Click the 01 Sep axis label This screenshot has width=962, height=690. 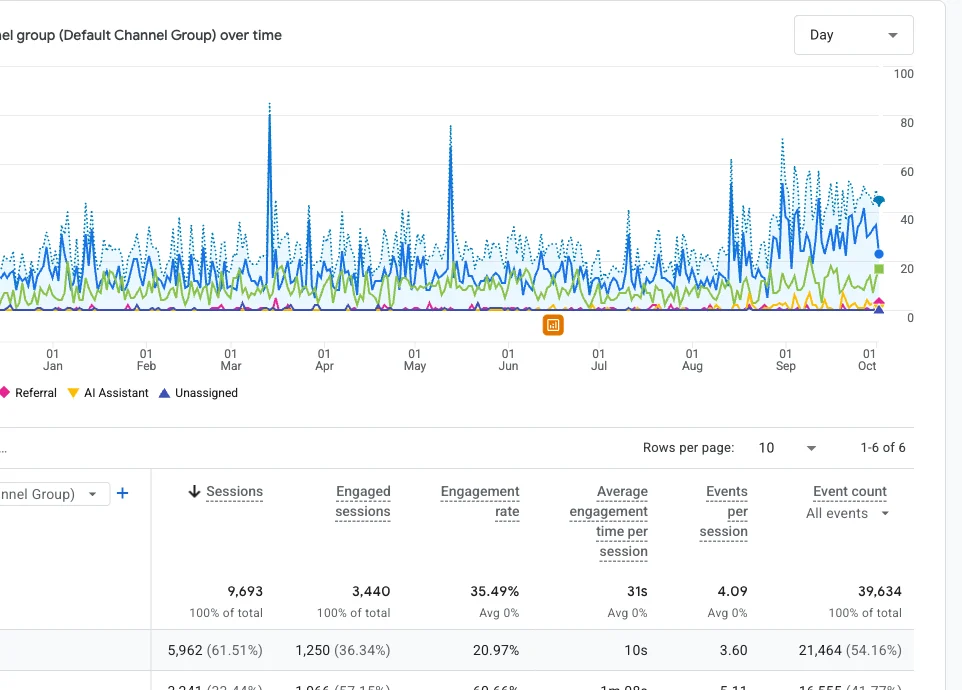(x=785, y=359)
